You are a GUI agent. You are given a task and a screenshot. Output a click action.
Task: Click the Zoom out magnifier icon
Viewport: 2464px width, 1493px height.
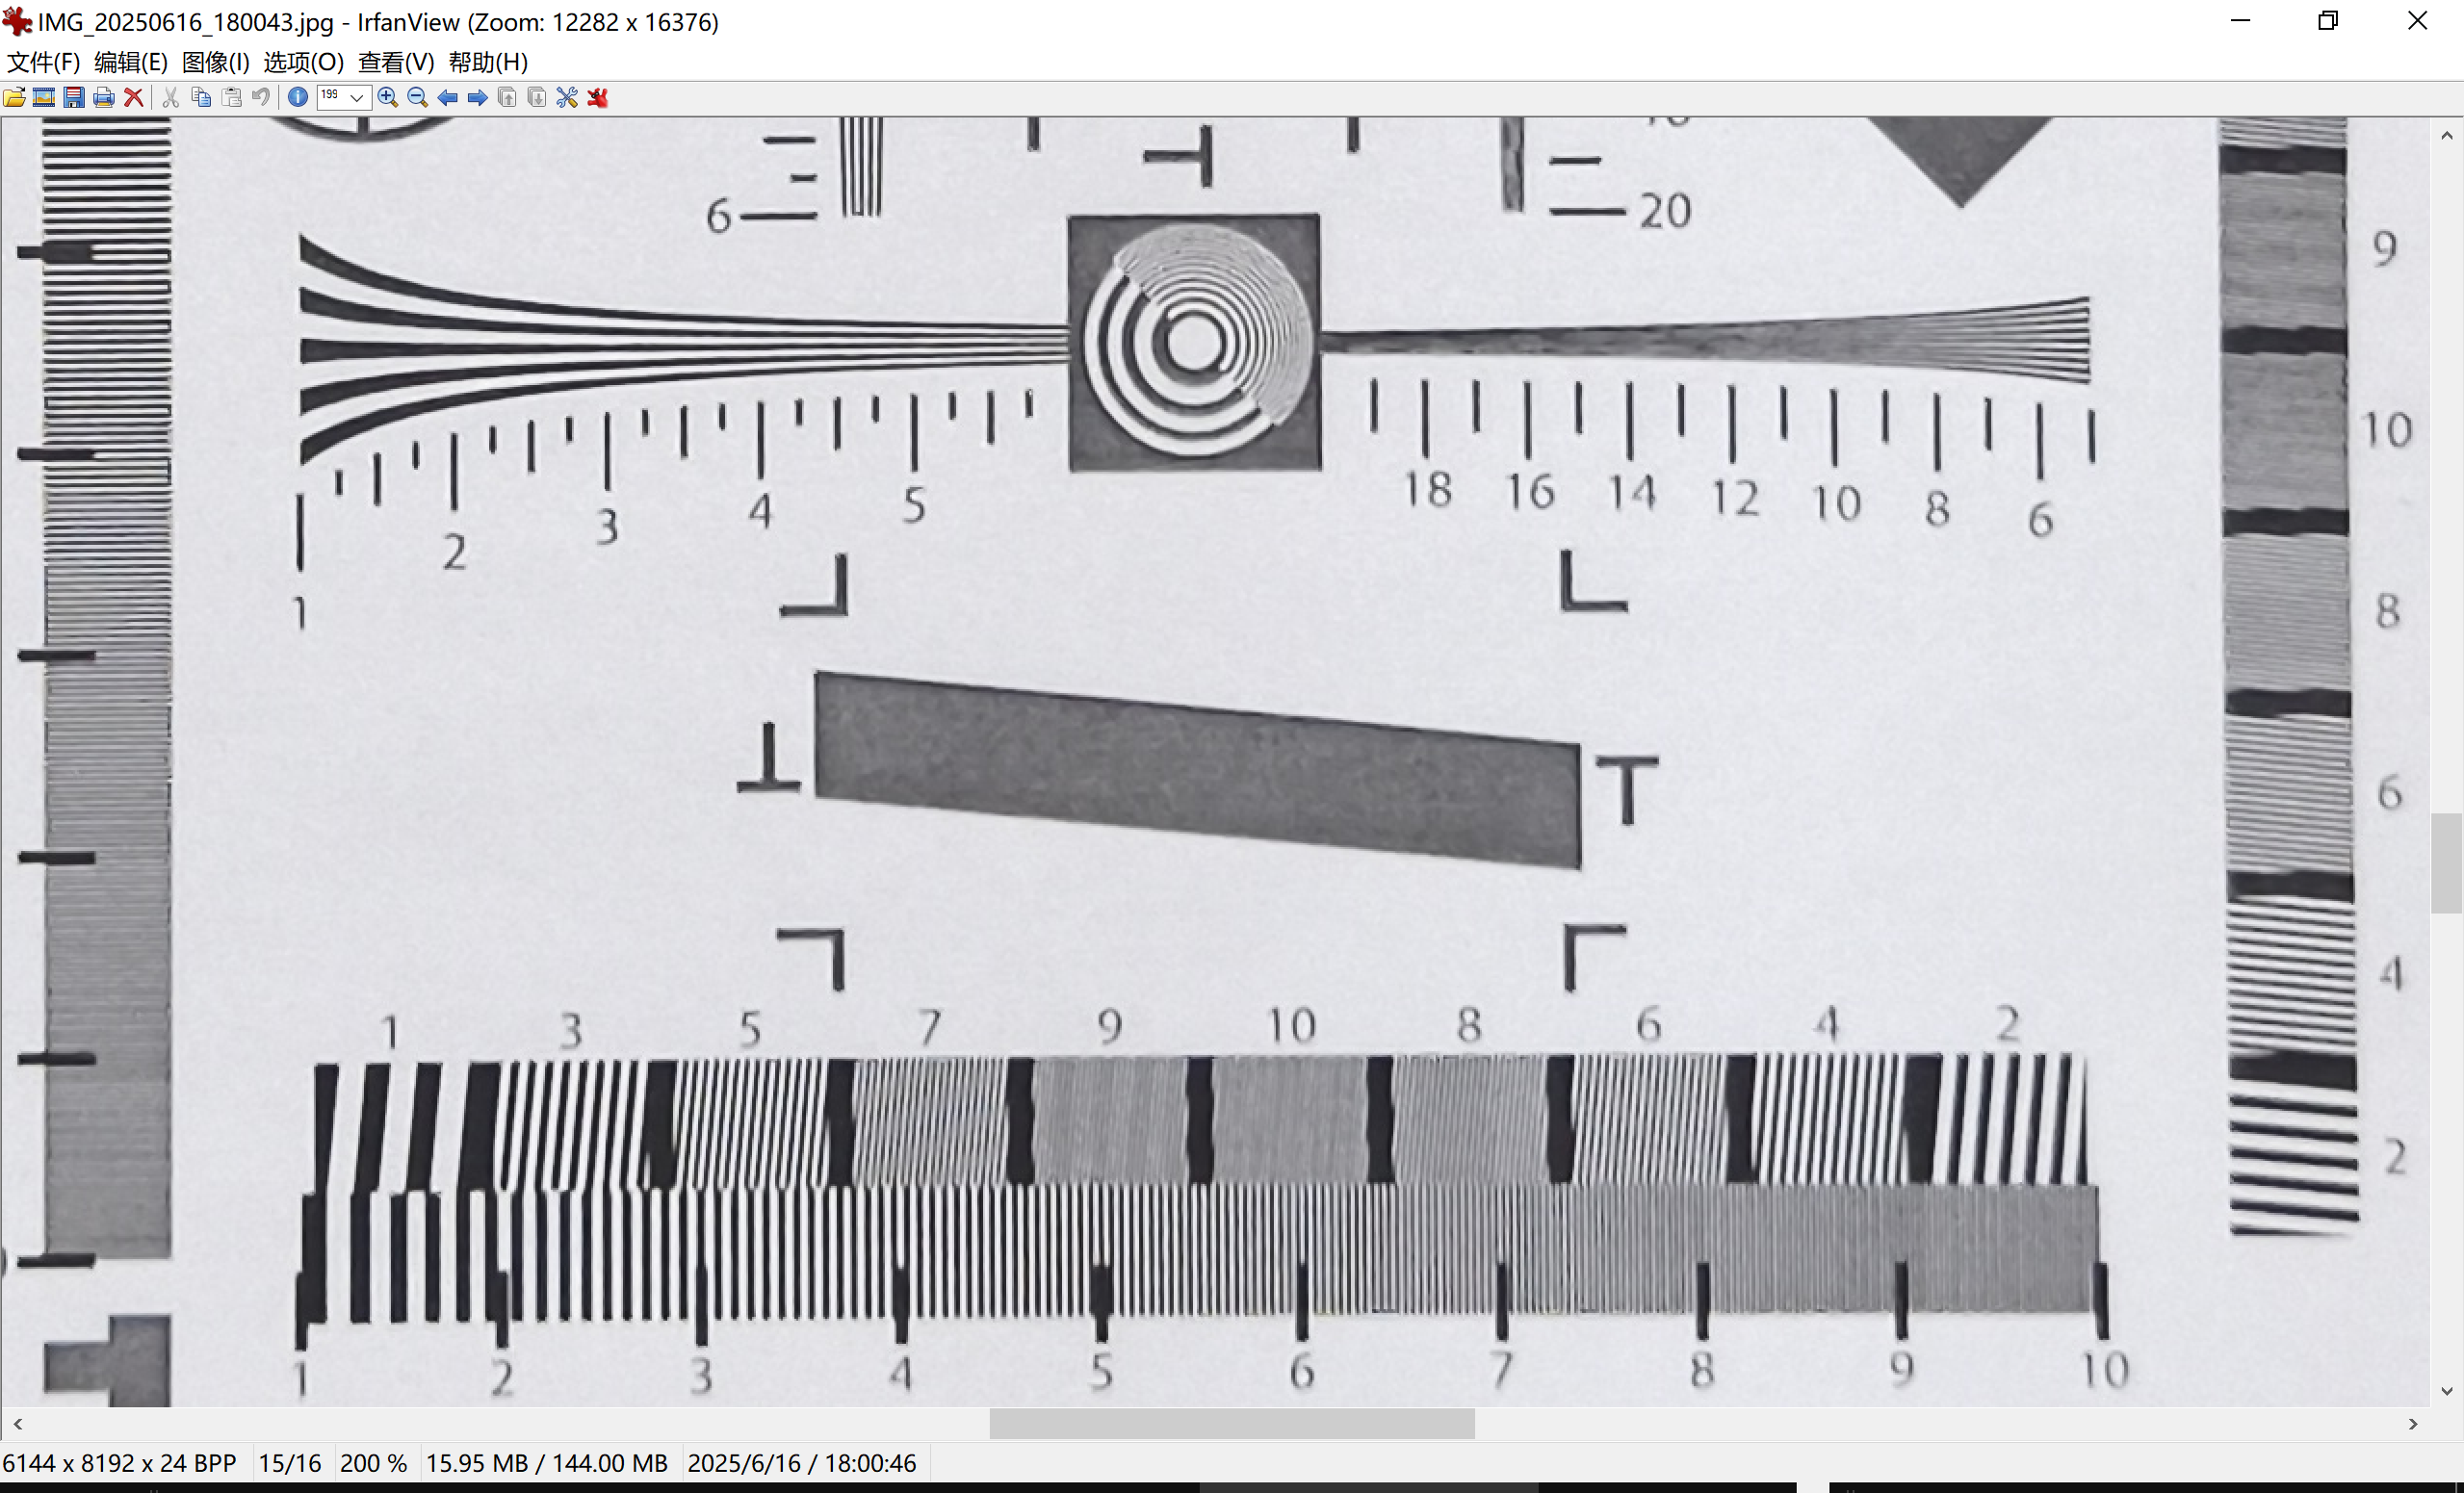pyautogui.click(x=418, y=97)
